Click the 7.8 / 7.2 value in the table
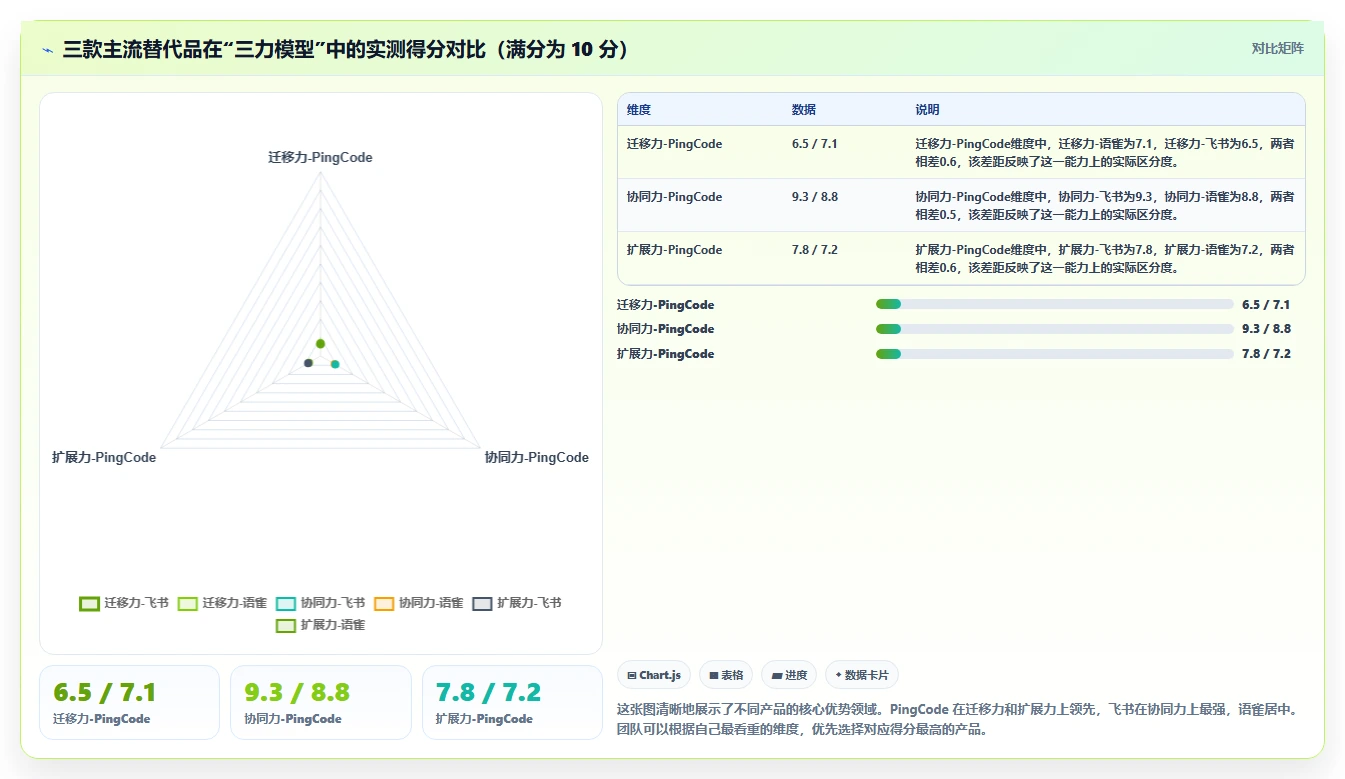This screenshot has height=779, width=1345. point(815,250)
